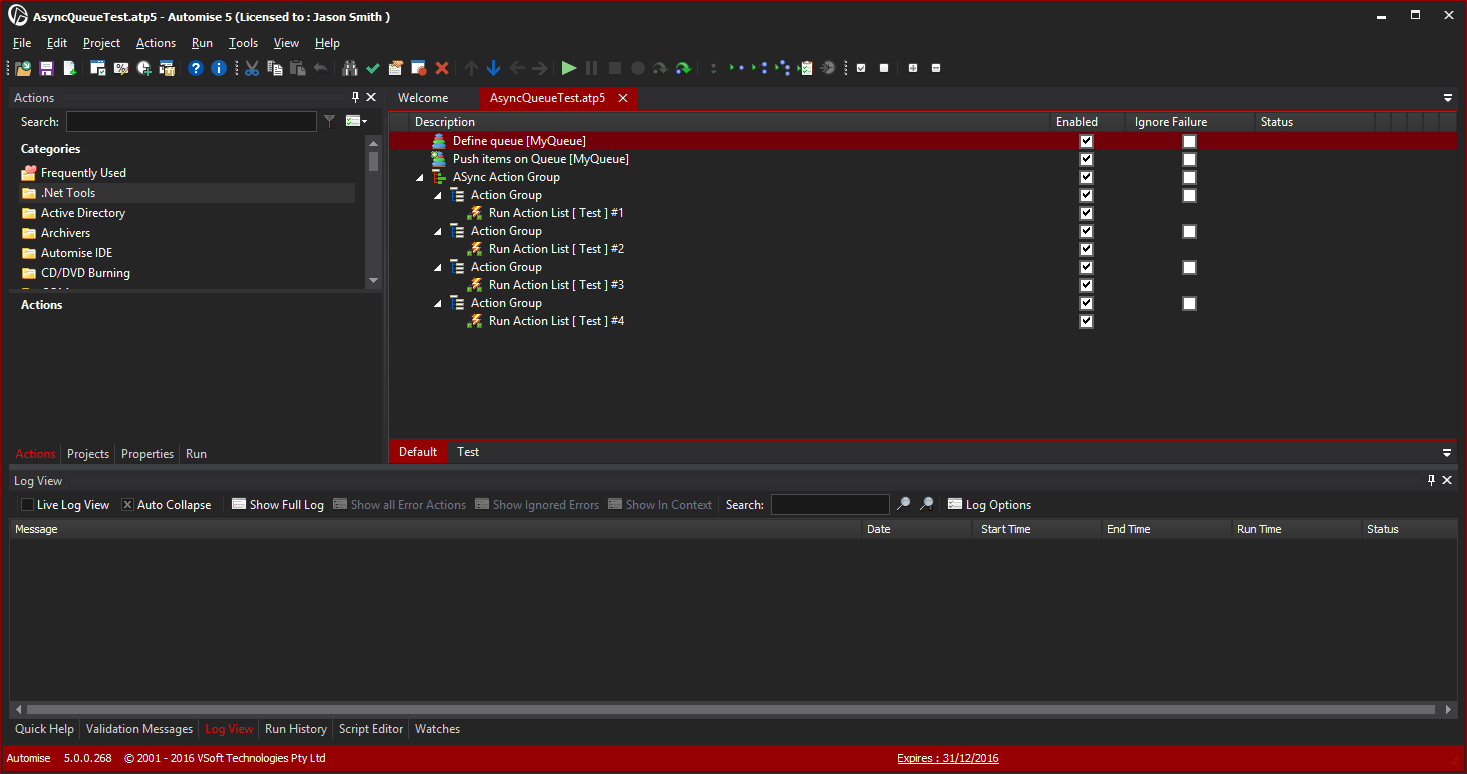The width and height of the screenshot is (1467, 774).
Task: Find an action with the binoculars icon
Action: pos(350,68)
